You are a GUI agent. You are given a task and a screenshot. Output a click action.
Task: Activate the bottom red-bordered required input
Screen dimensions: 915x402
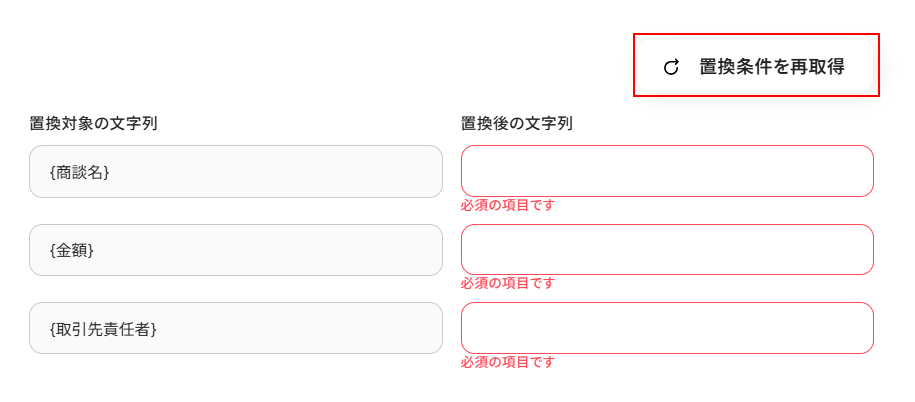pyautogui.click(x=667, y=327)
